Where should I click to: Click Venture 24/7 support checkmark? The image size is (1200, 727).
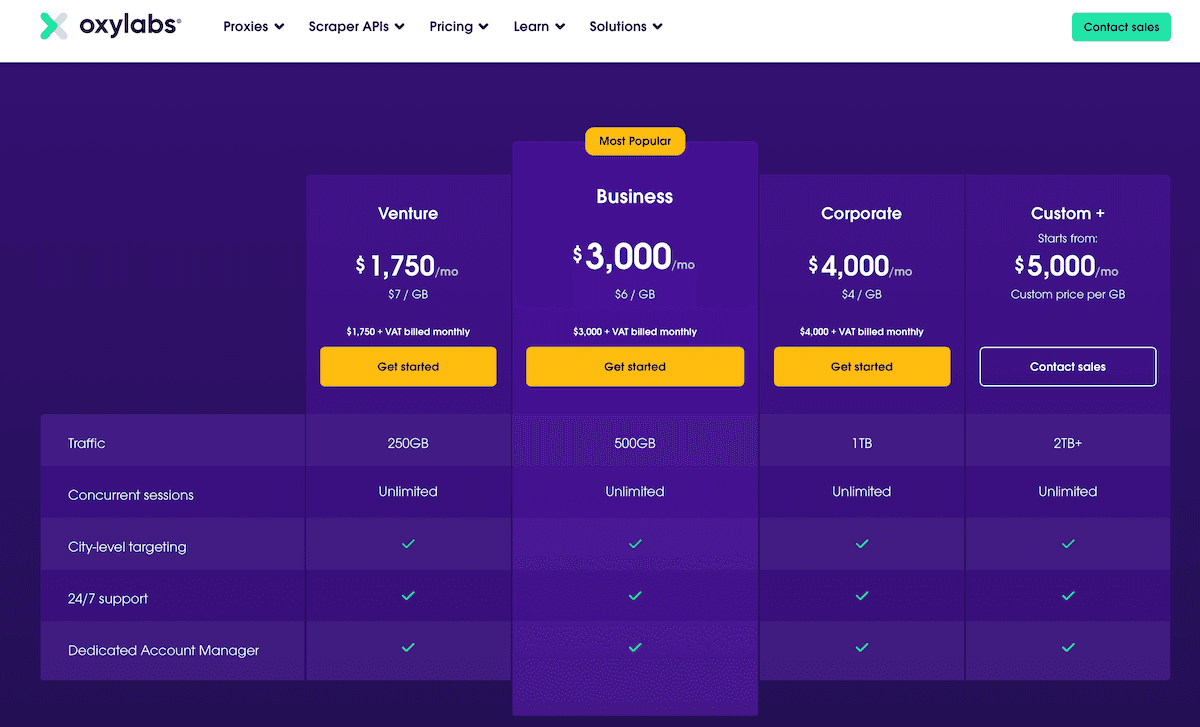coord(408,596)
